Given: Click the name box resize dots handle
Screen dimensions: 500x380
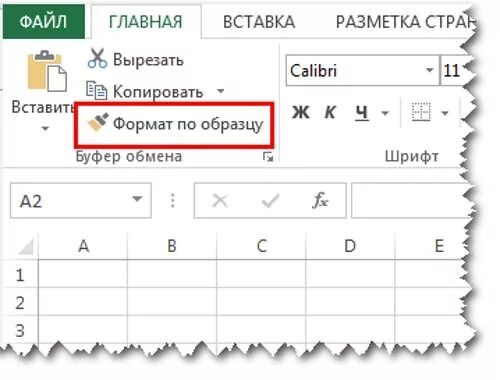Looking at the screenshot, I should coord(173,200).
